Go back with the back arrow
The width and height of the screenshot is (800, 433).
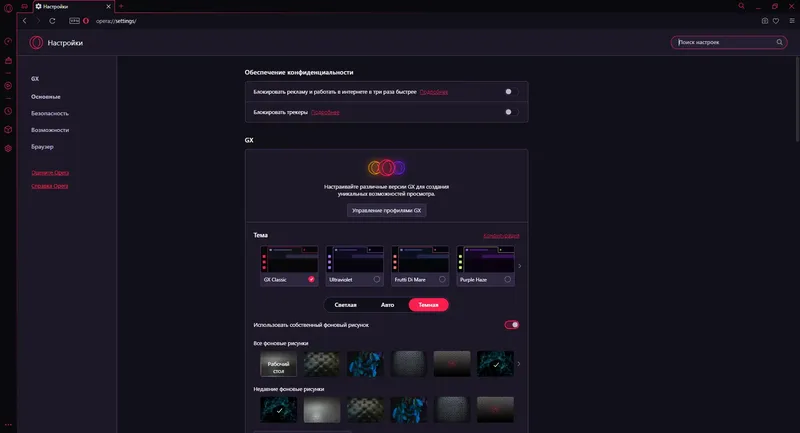24,21
